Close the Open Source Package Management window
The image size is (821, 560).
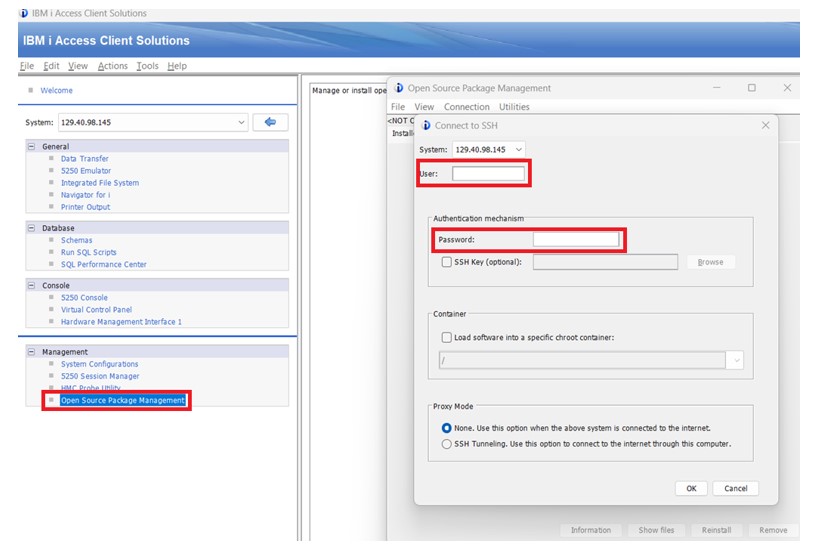(787, 87)
